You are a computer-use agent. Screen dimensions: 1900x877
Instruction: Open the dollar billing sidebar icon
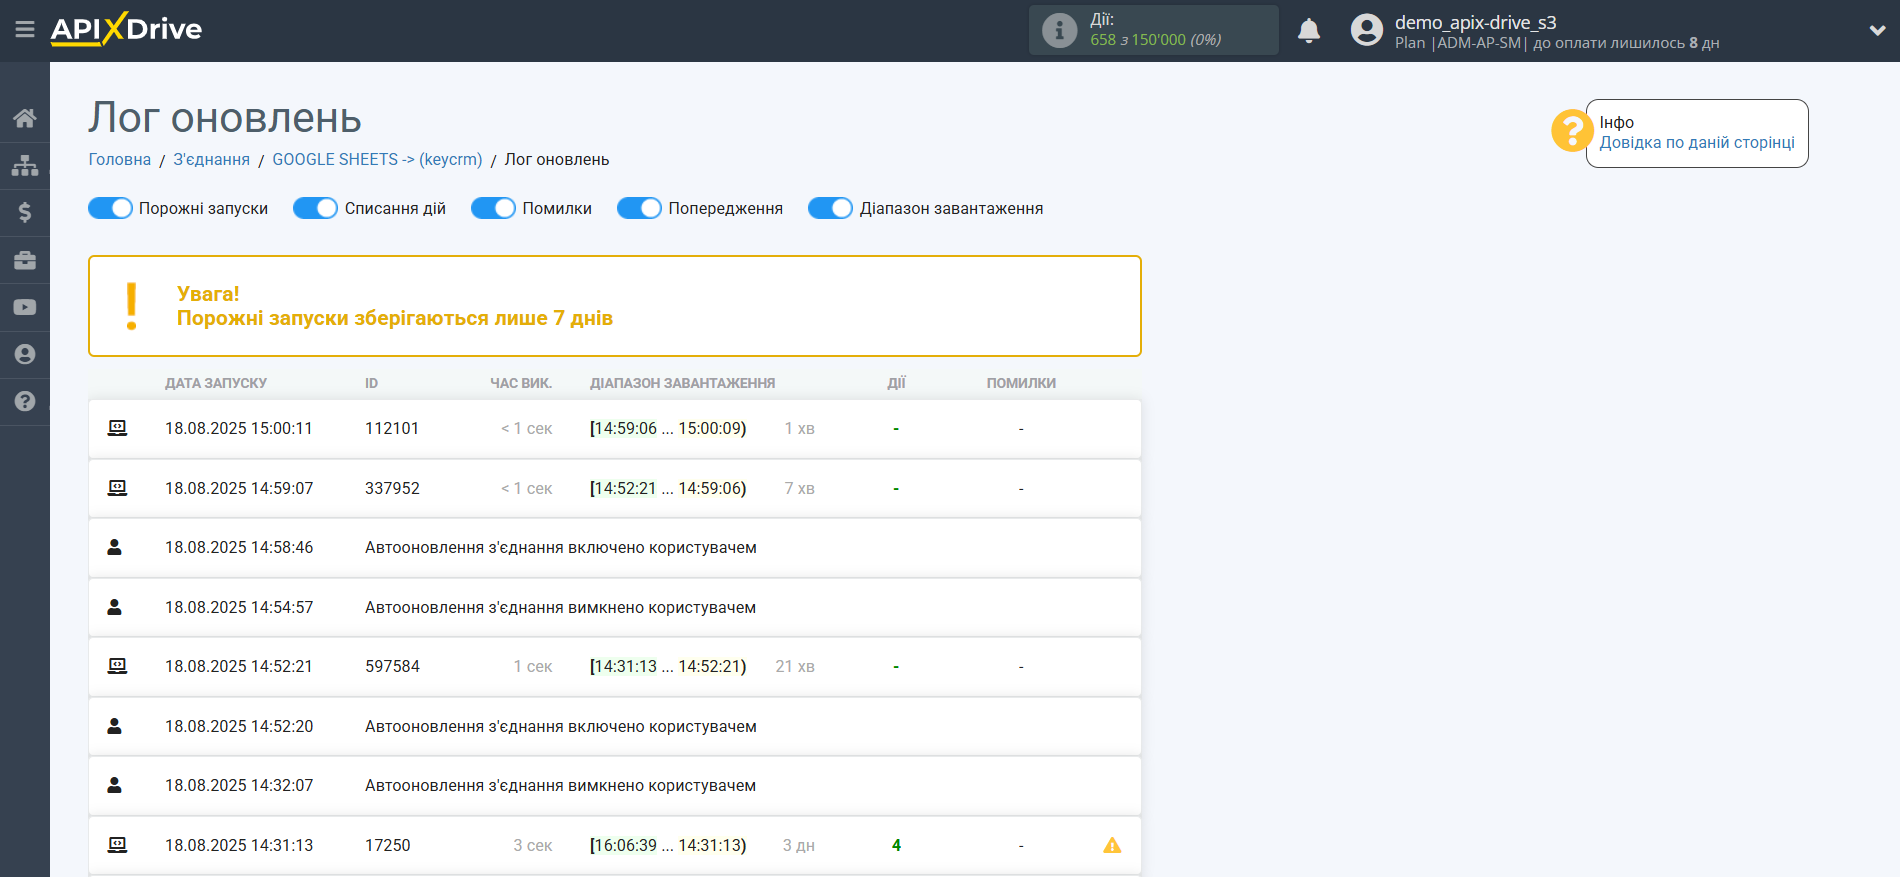(25, 212)
